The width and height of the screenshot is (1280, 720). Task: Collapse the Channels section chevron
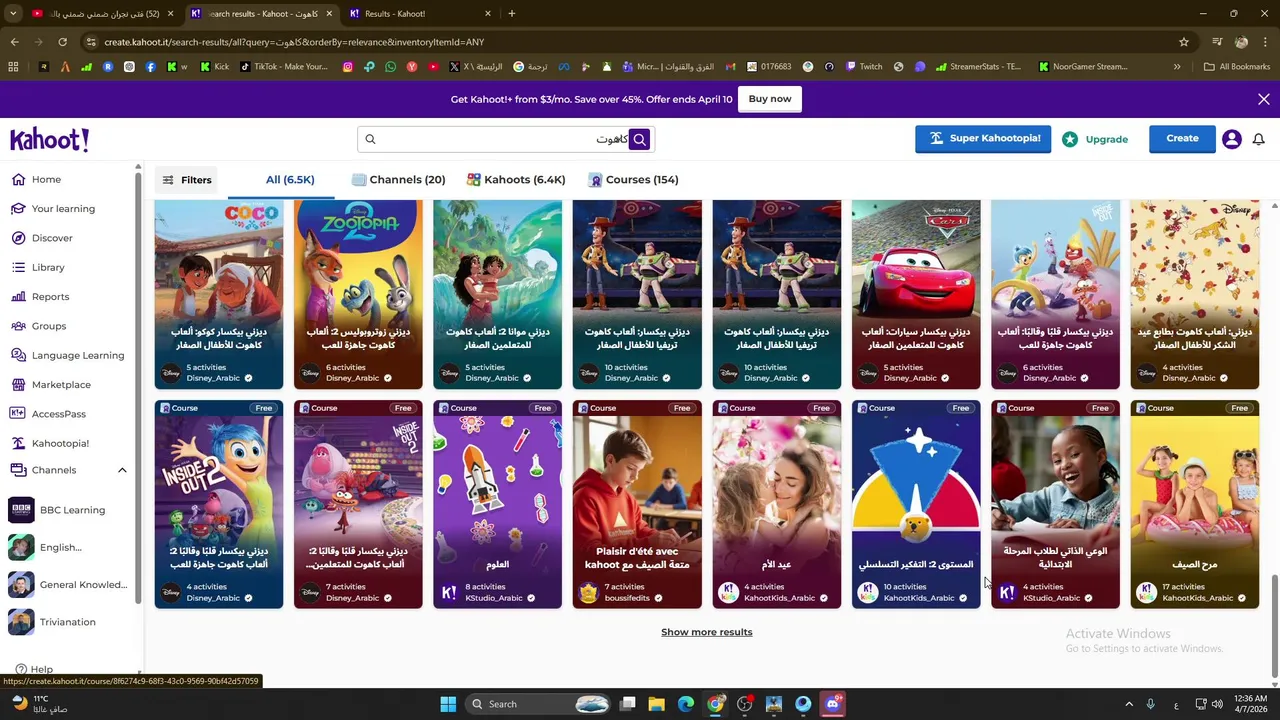[x=122, y=470]
